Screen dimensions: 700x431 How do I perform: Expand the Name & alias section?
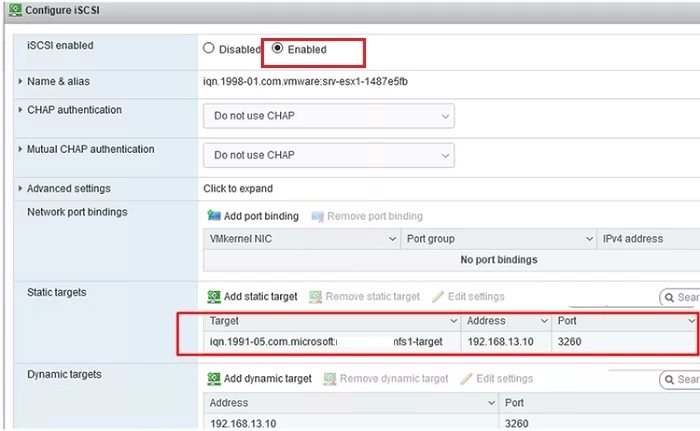click(20, 81)
